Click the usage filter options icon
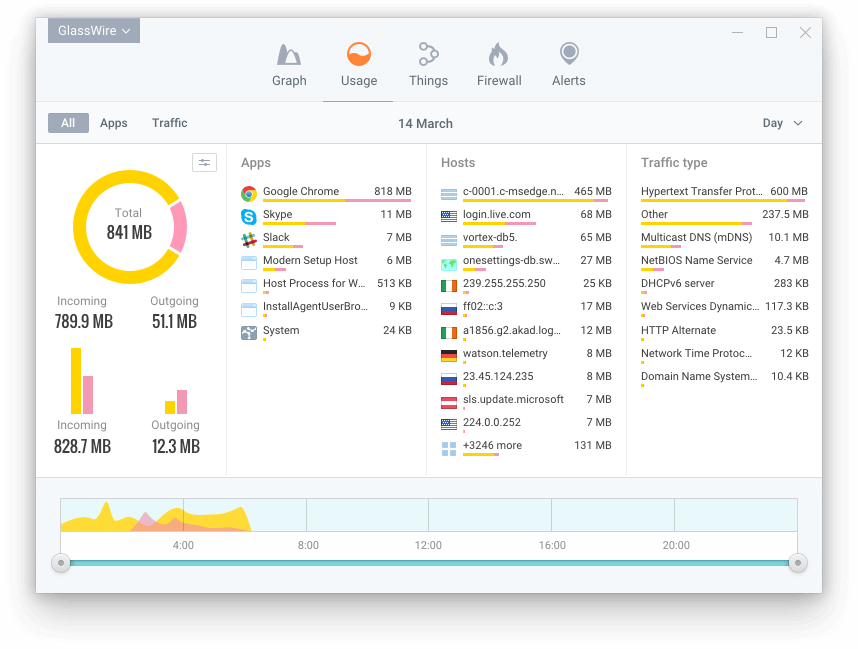 tap(205, 162)
